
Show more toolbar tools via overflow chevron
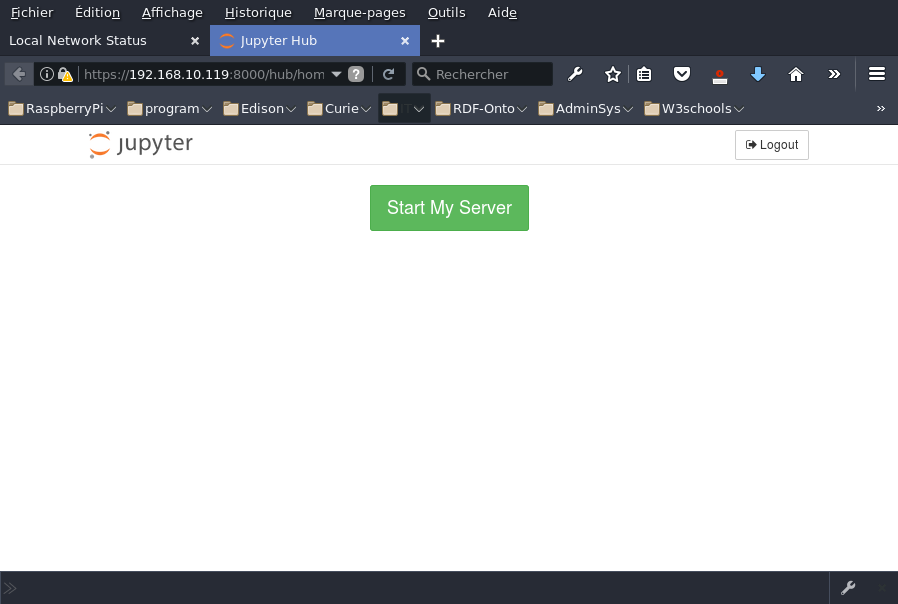(x=834, y=74)
